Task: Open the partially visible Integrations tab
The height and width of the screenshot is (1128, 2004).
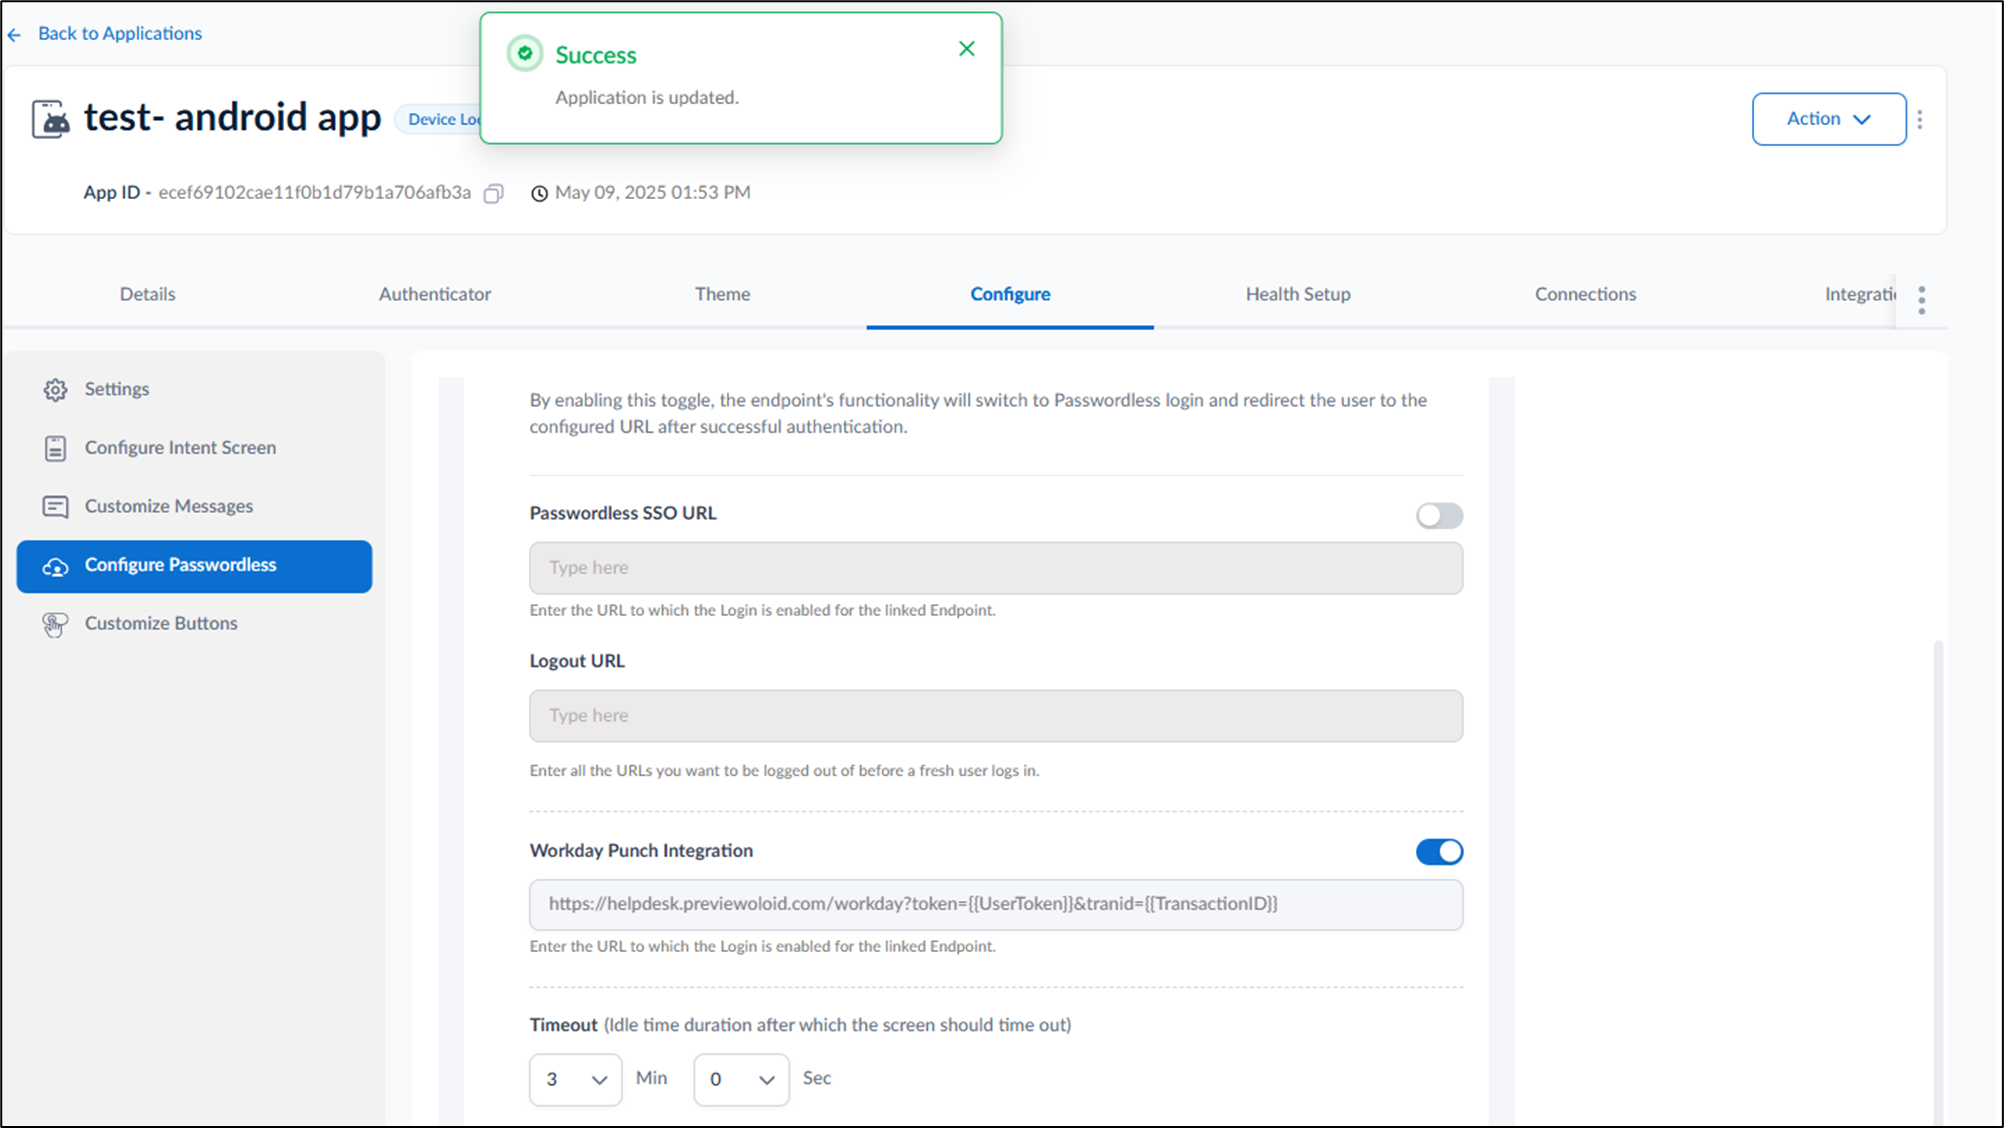Action: click(1860, 294)
